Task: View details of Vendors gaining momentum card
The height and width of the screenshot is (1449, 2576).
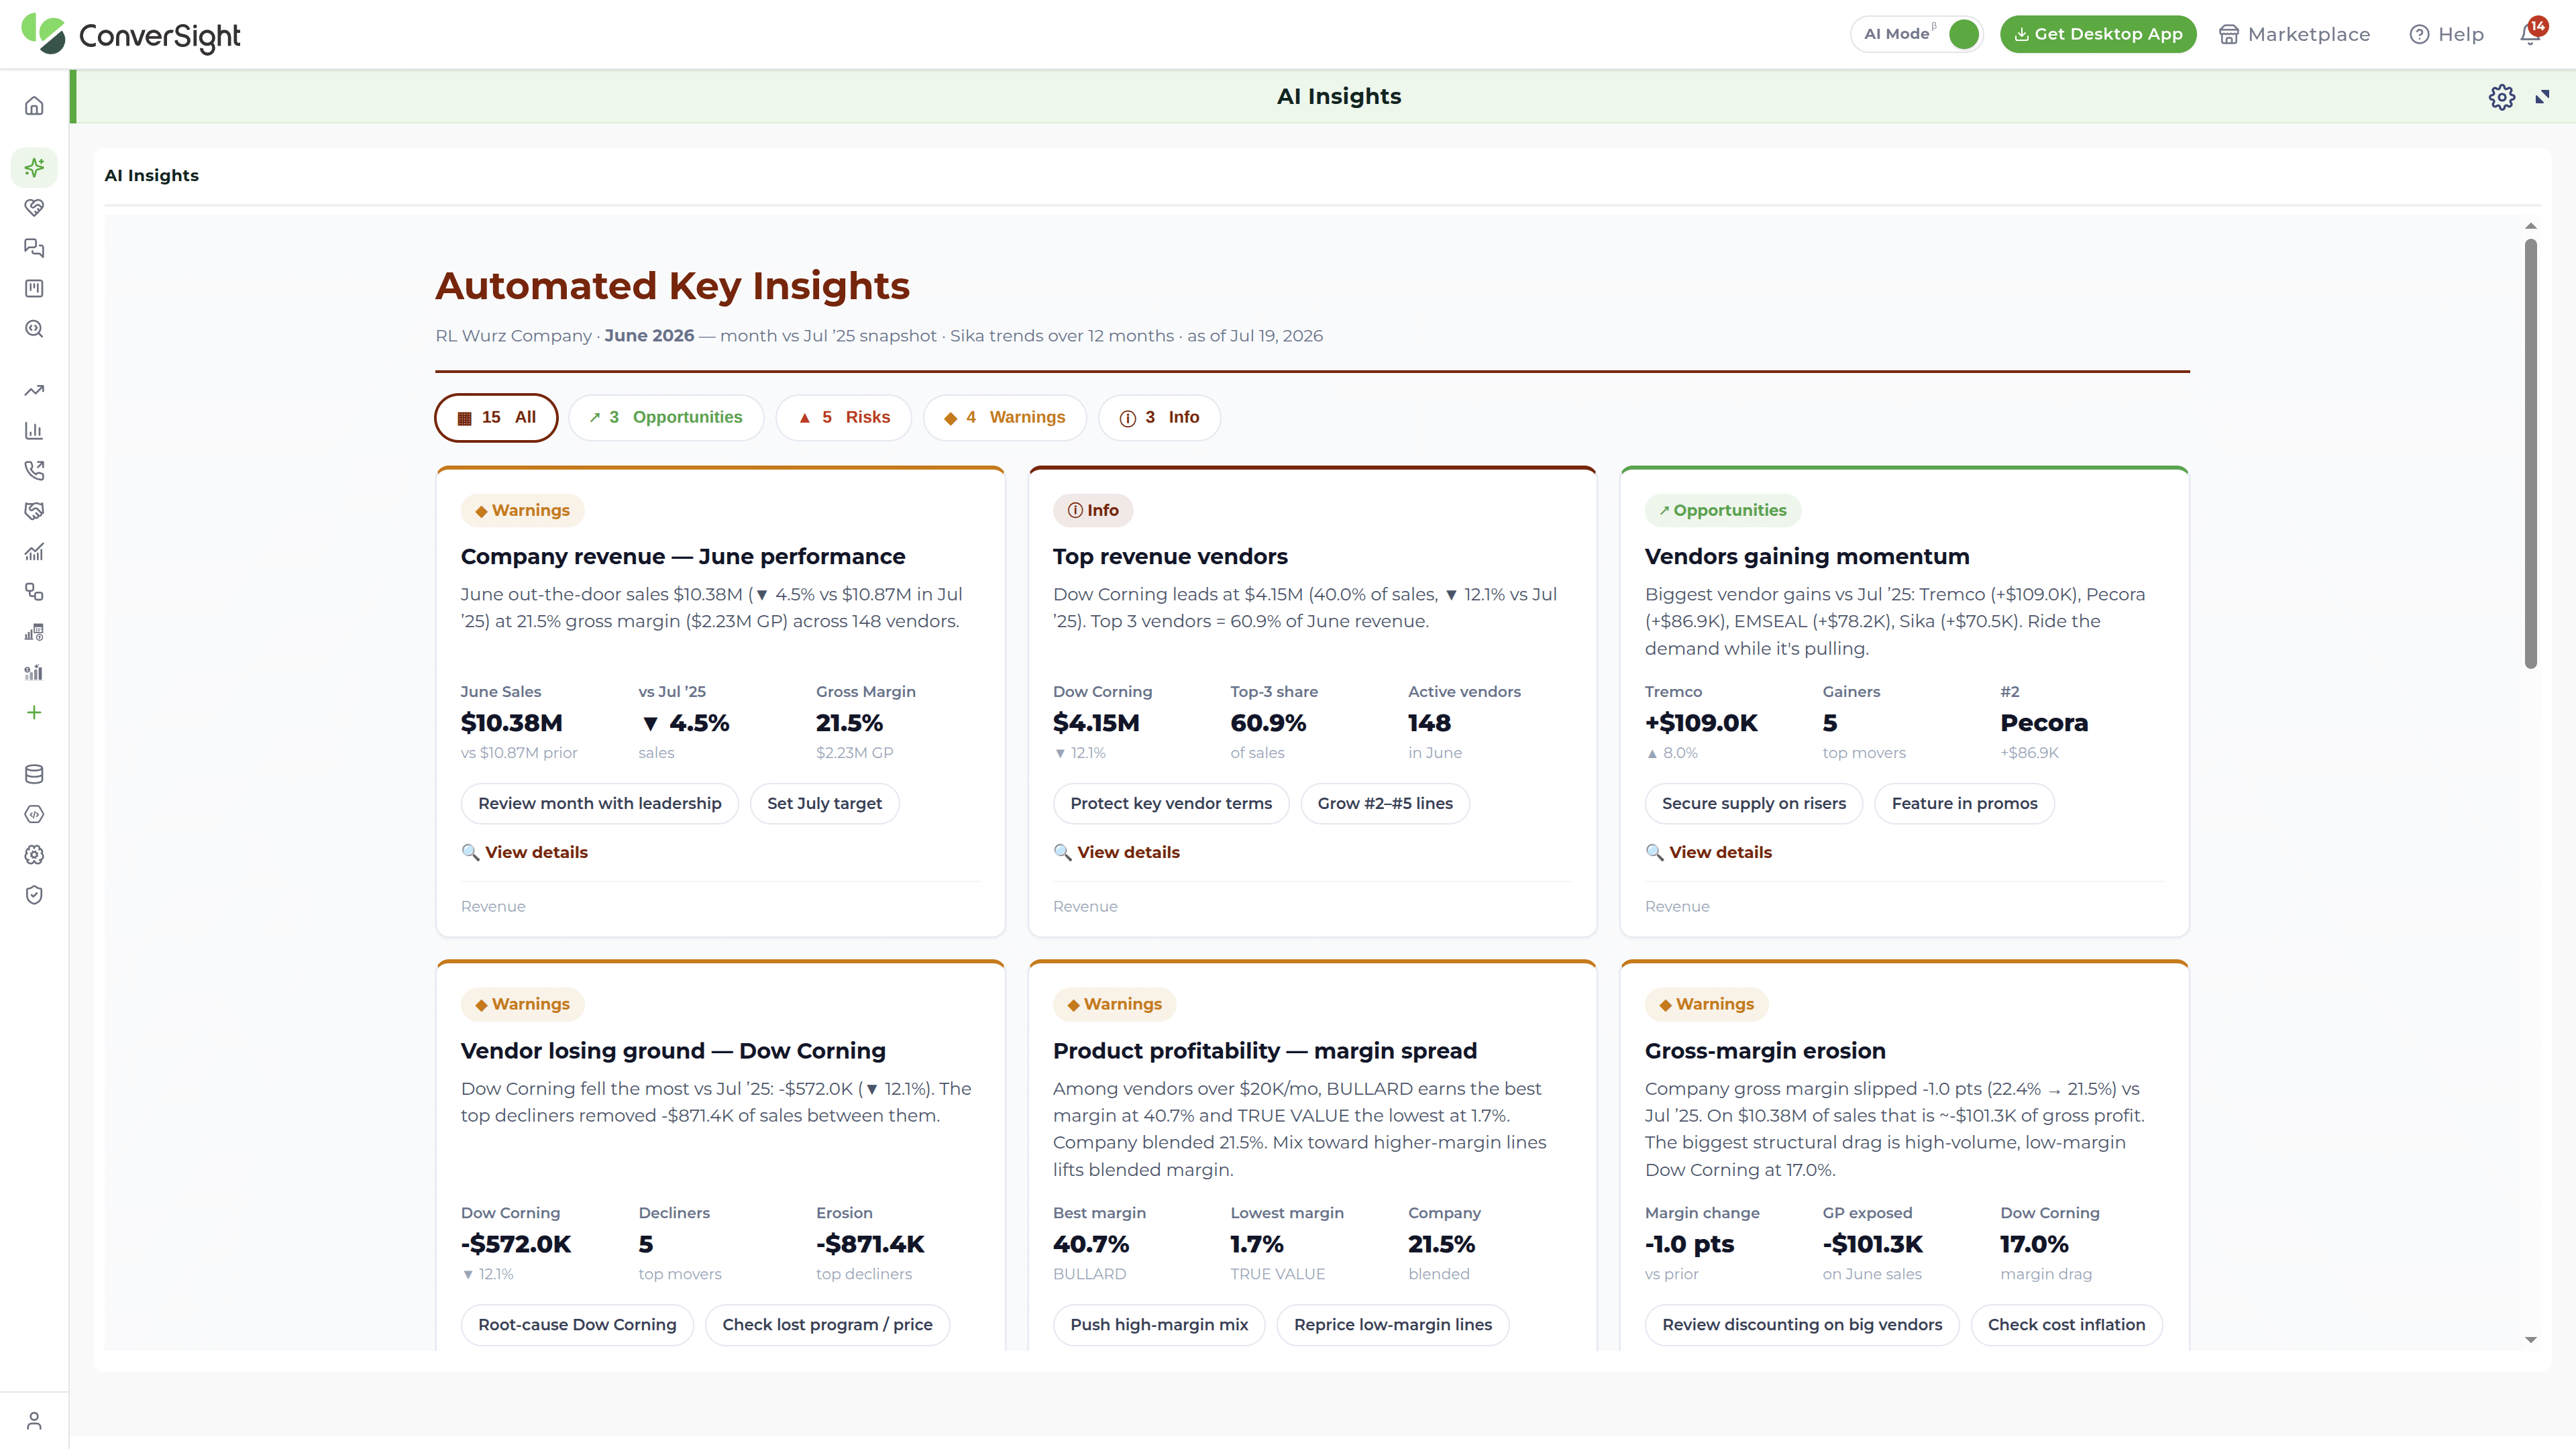Action: 1709,852
